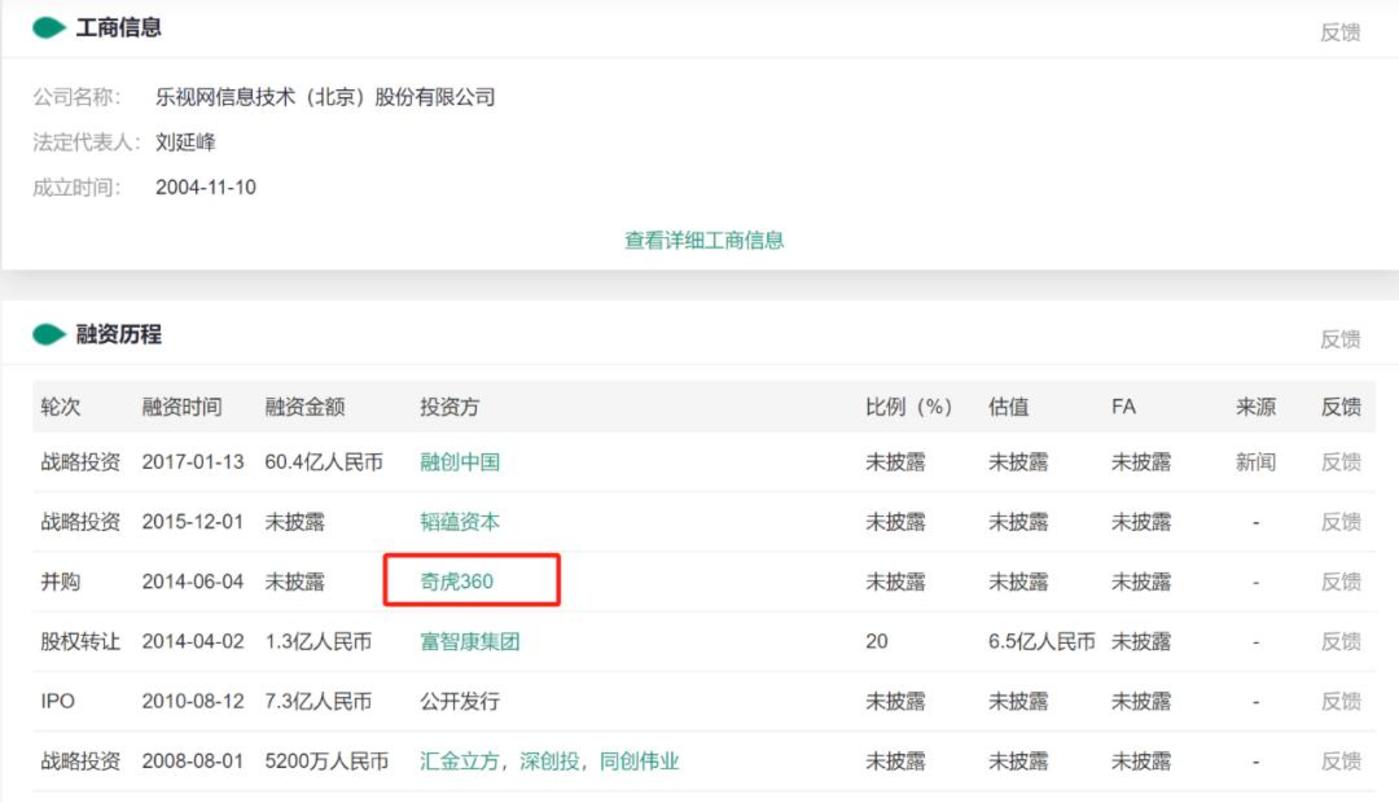
Task: Click 估值 column header
Action: (1008, 407)
